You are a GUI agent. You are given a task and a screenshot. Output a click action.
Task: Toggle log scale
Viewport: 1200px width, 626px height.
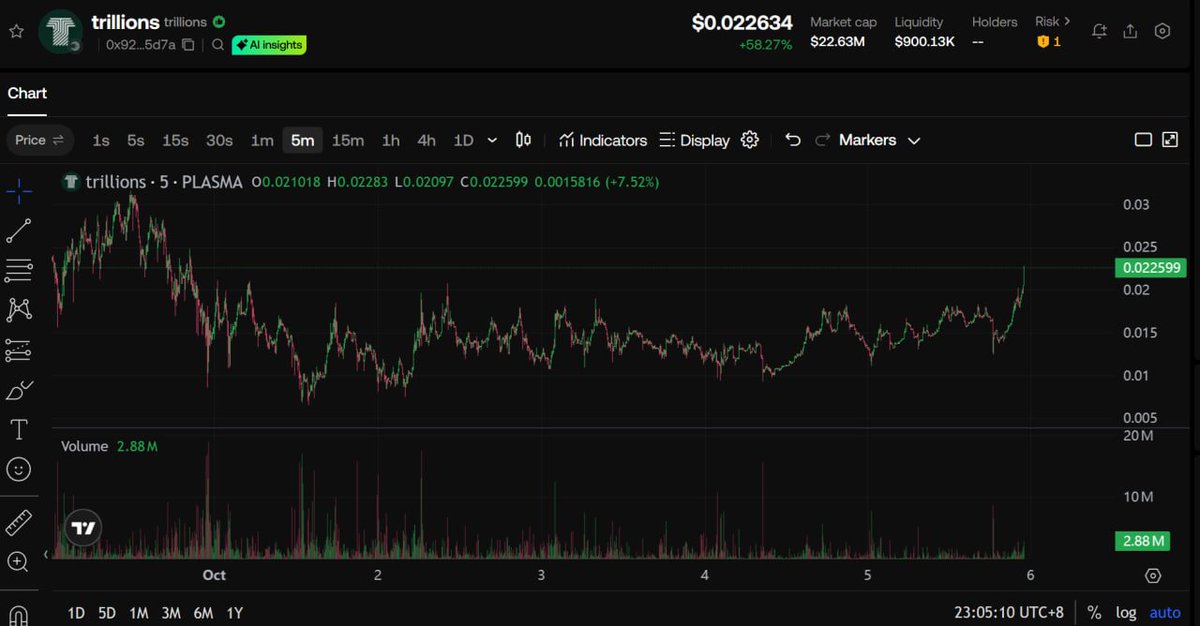pos(1125,612)
